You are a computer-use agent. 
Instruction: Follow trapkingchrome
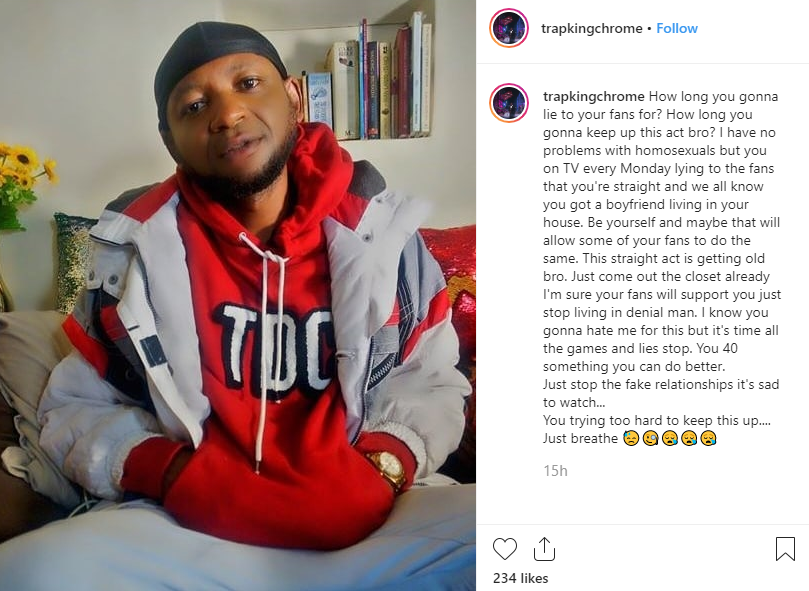coord(676,28)
